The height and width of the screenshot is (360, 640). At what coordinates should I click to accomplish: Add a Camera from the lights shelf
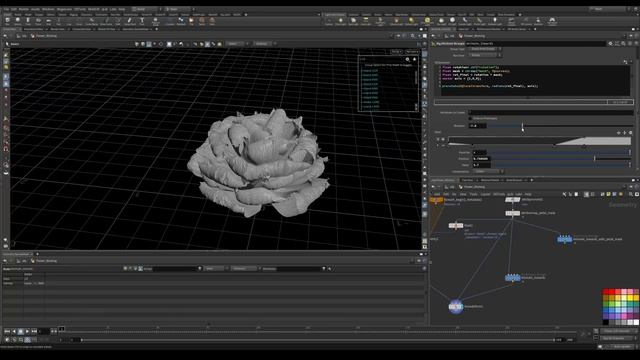pyautogui.click(x=329, y=21)
